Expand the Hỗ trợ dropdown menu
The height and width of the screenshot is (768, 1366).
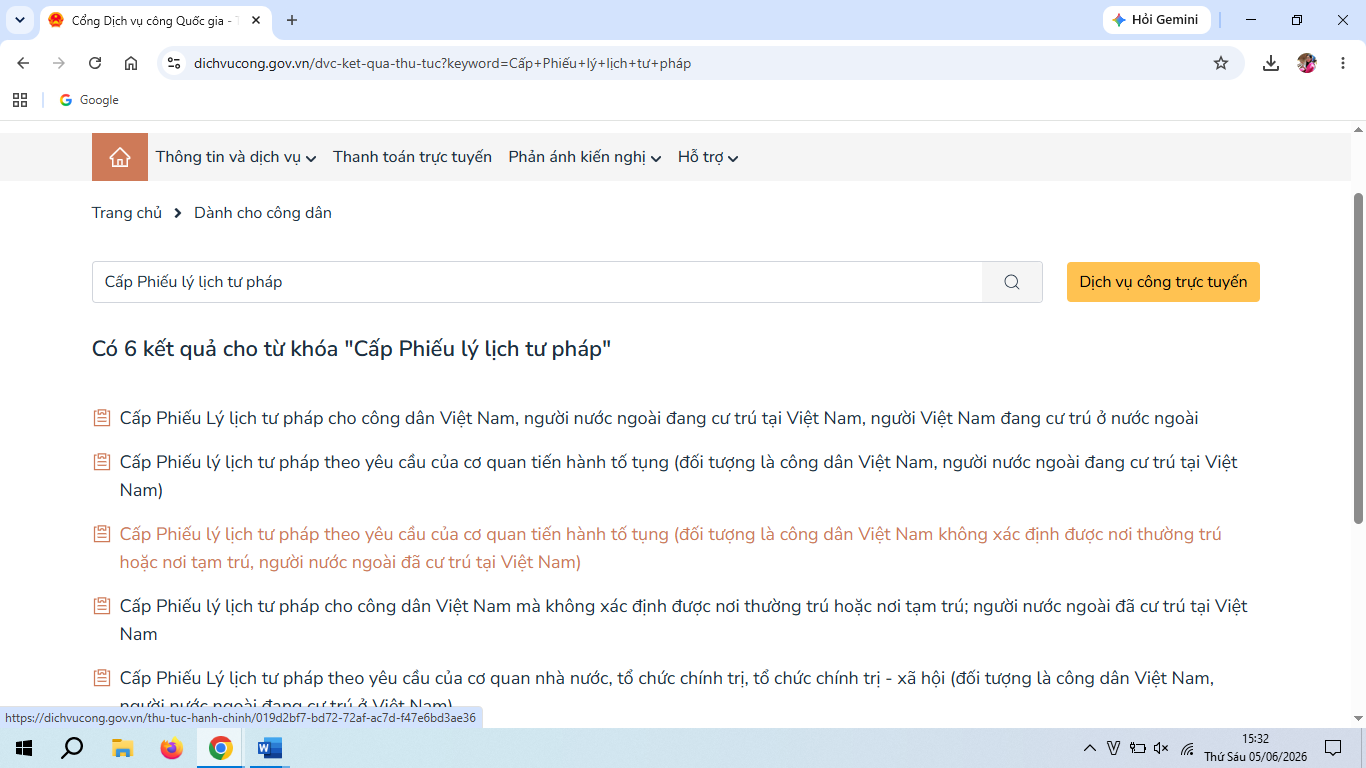tap(708, 157)
